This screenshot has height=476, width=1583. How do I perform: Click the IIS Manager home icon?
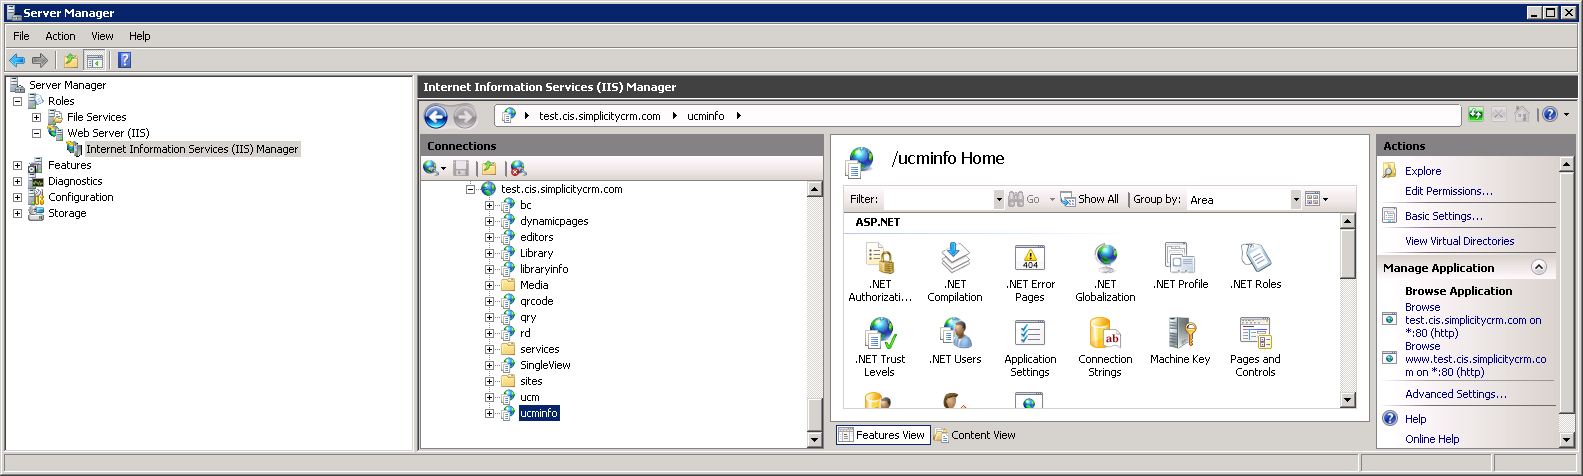tap(1522, 115)
